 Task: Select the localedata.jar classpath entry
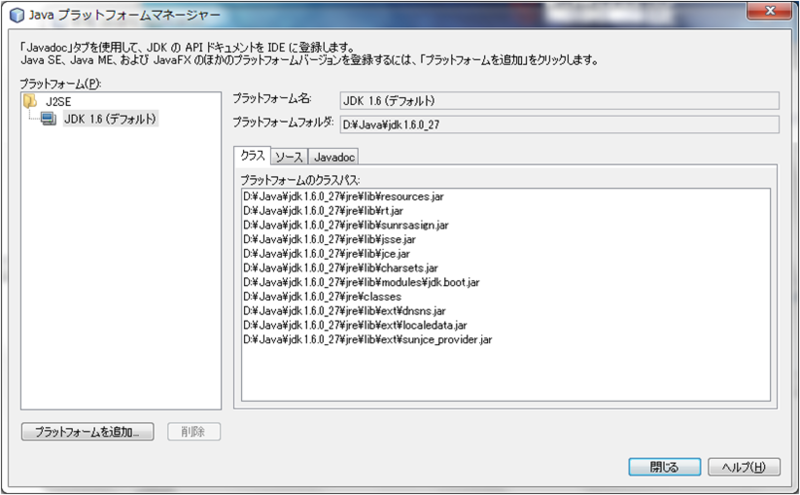[355, 325]
